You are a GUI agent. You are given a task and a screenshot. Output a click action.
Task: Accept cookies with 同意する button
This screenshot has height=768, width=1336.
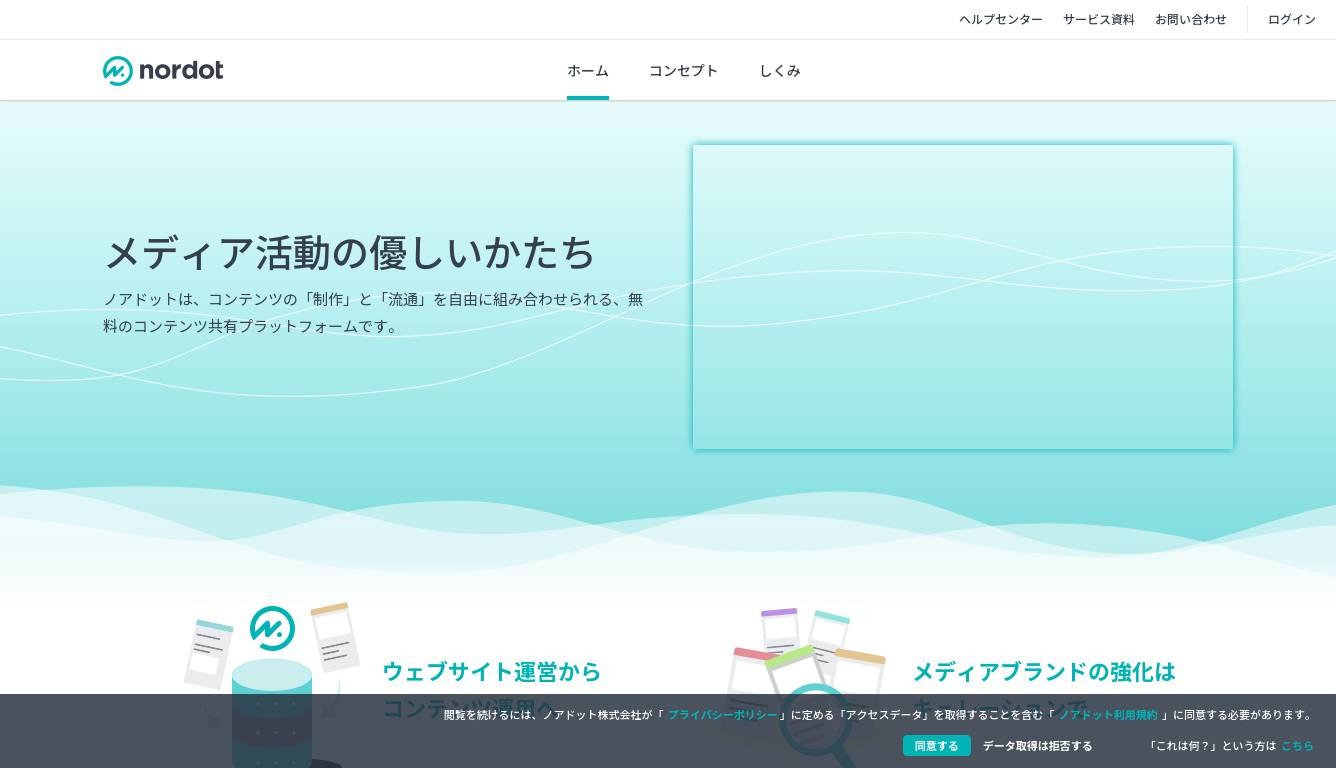click(x=937, y=746)
